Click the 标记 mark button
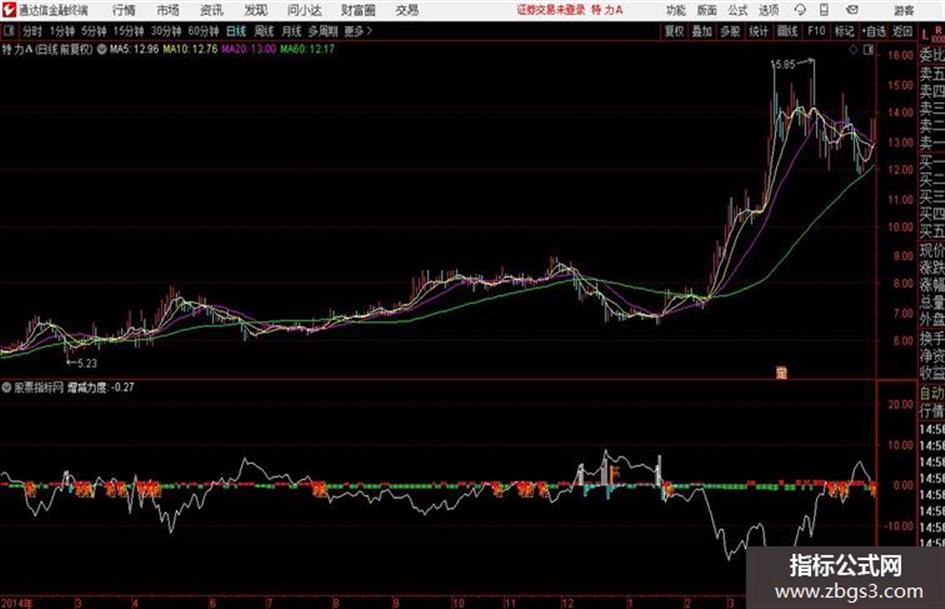Viewport: 945px width, 609px height. click(844, 31)
